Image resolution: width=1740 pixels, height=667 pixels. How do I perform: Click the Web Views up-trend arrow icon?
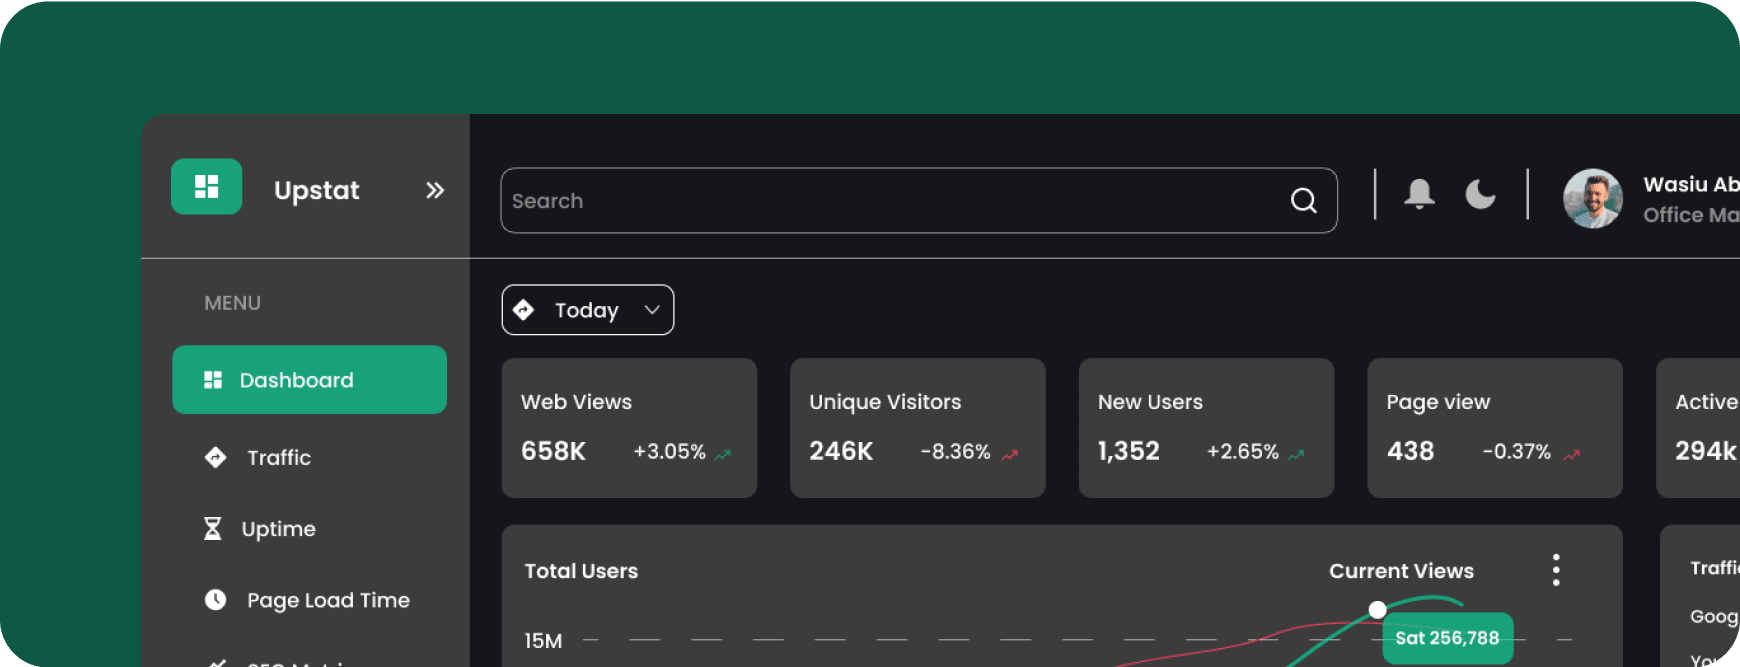tap(723, 454)
